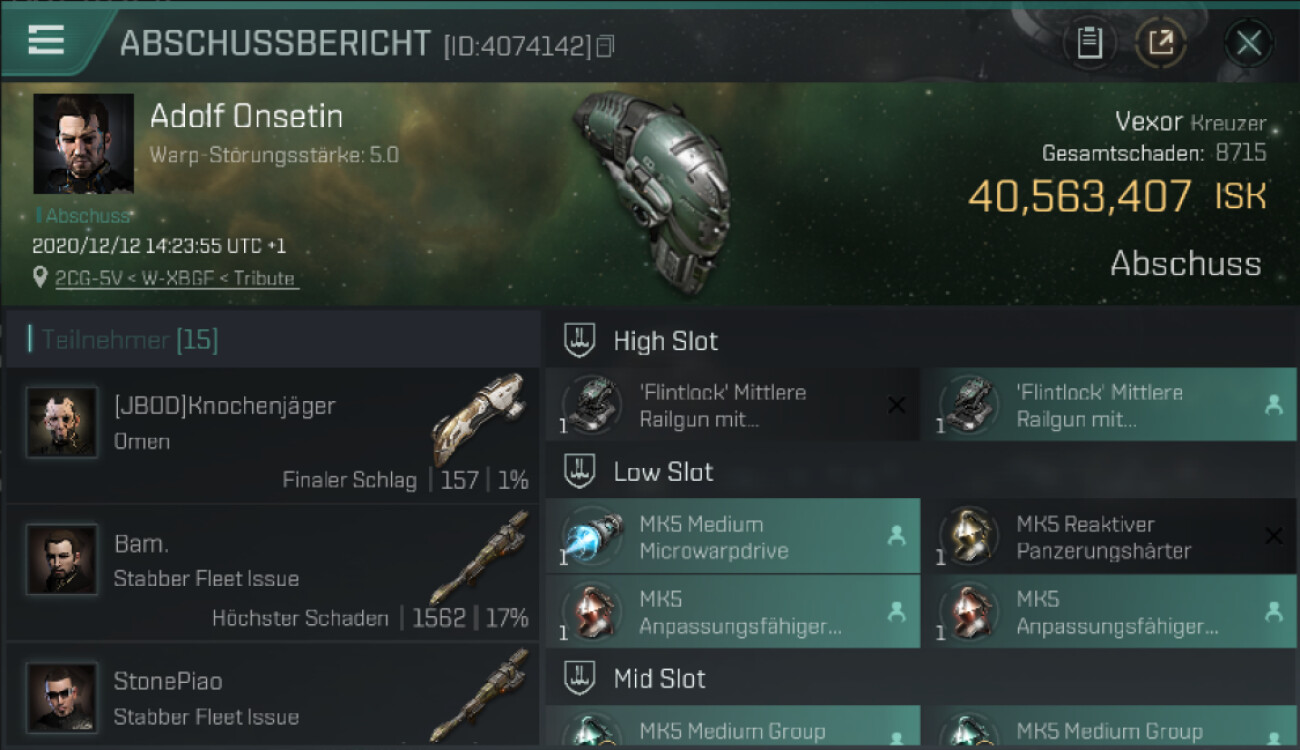The height and width of the screenshot is (750, 1300).
Task: Select participant [JBOD]Knochenjäger
Action: pyautogui.click(x=272, y=436)
